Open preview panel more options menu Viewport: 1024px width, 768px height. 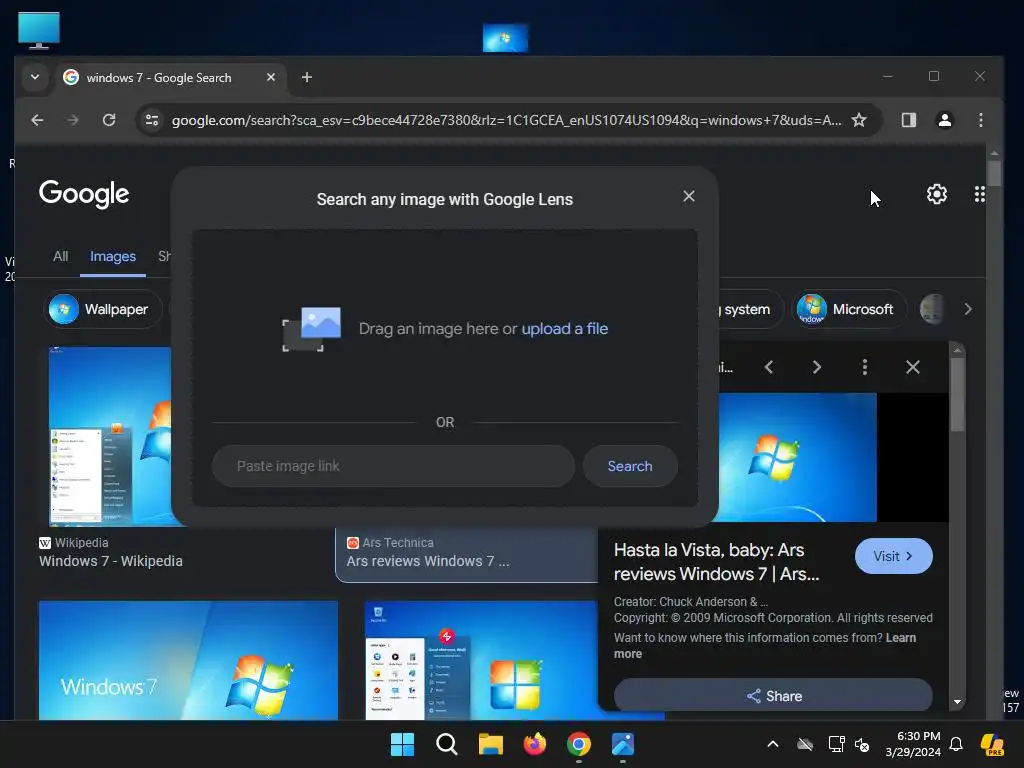click(x=865, y=367)
